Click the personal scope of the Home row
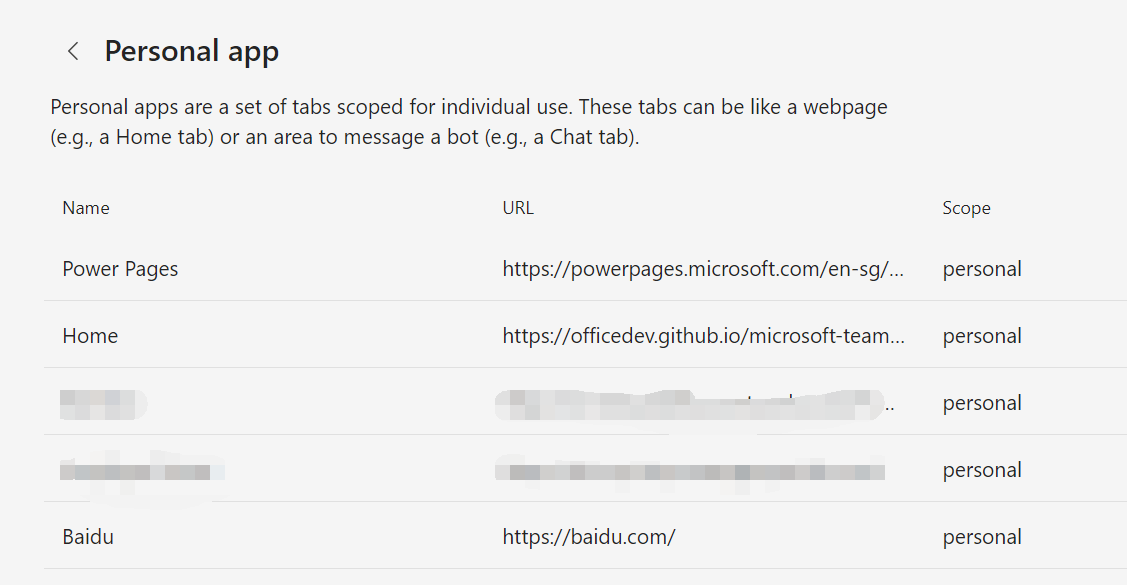1127x585 pixels. click(982, 336)
